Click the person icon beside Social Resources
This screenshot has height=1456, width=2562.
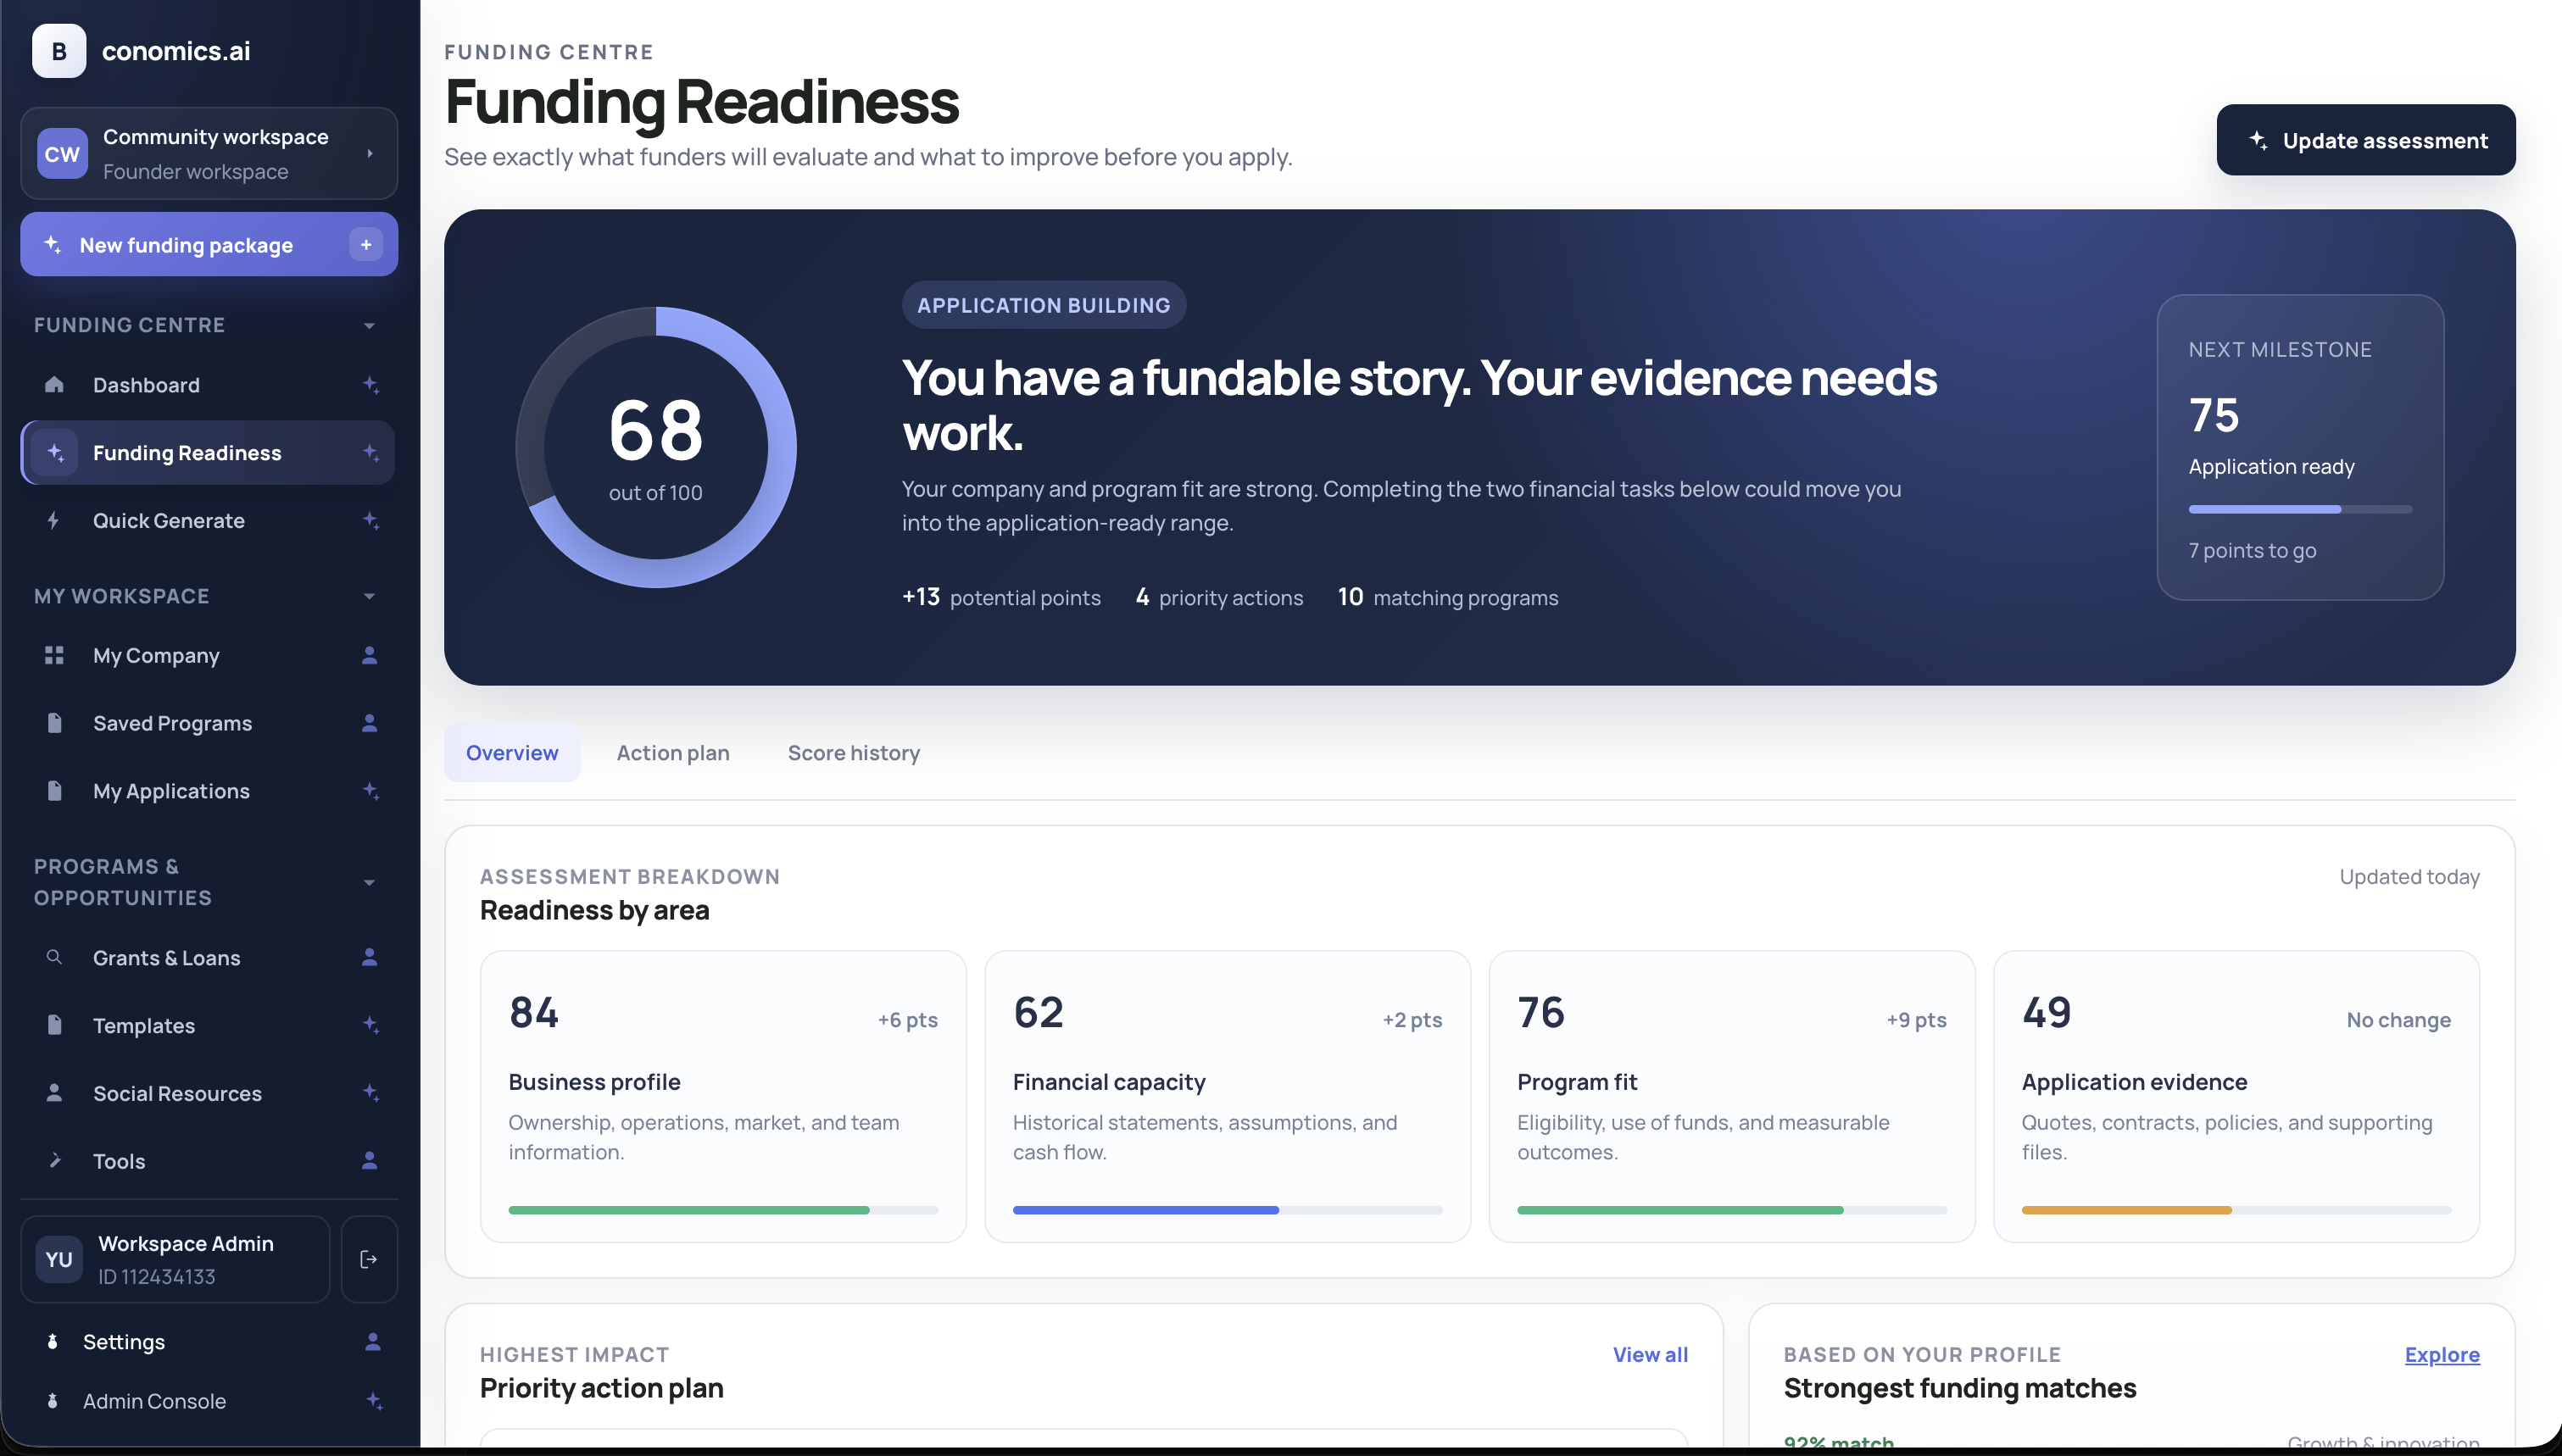54,1093
